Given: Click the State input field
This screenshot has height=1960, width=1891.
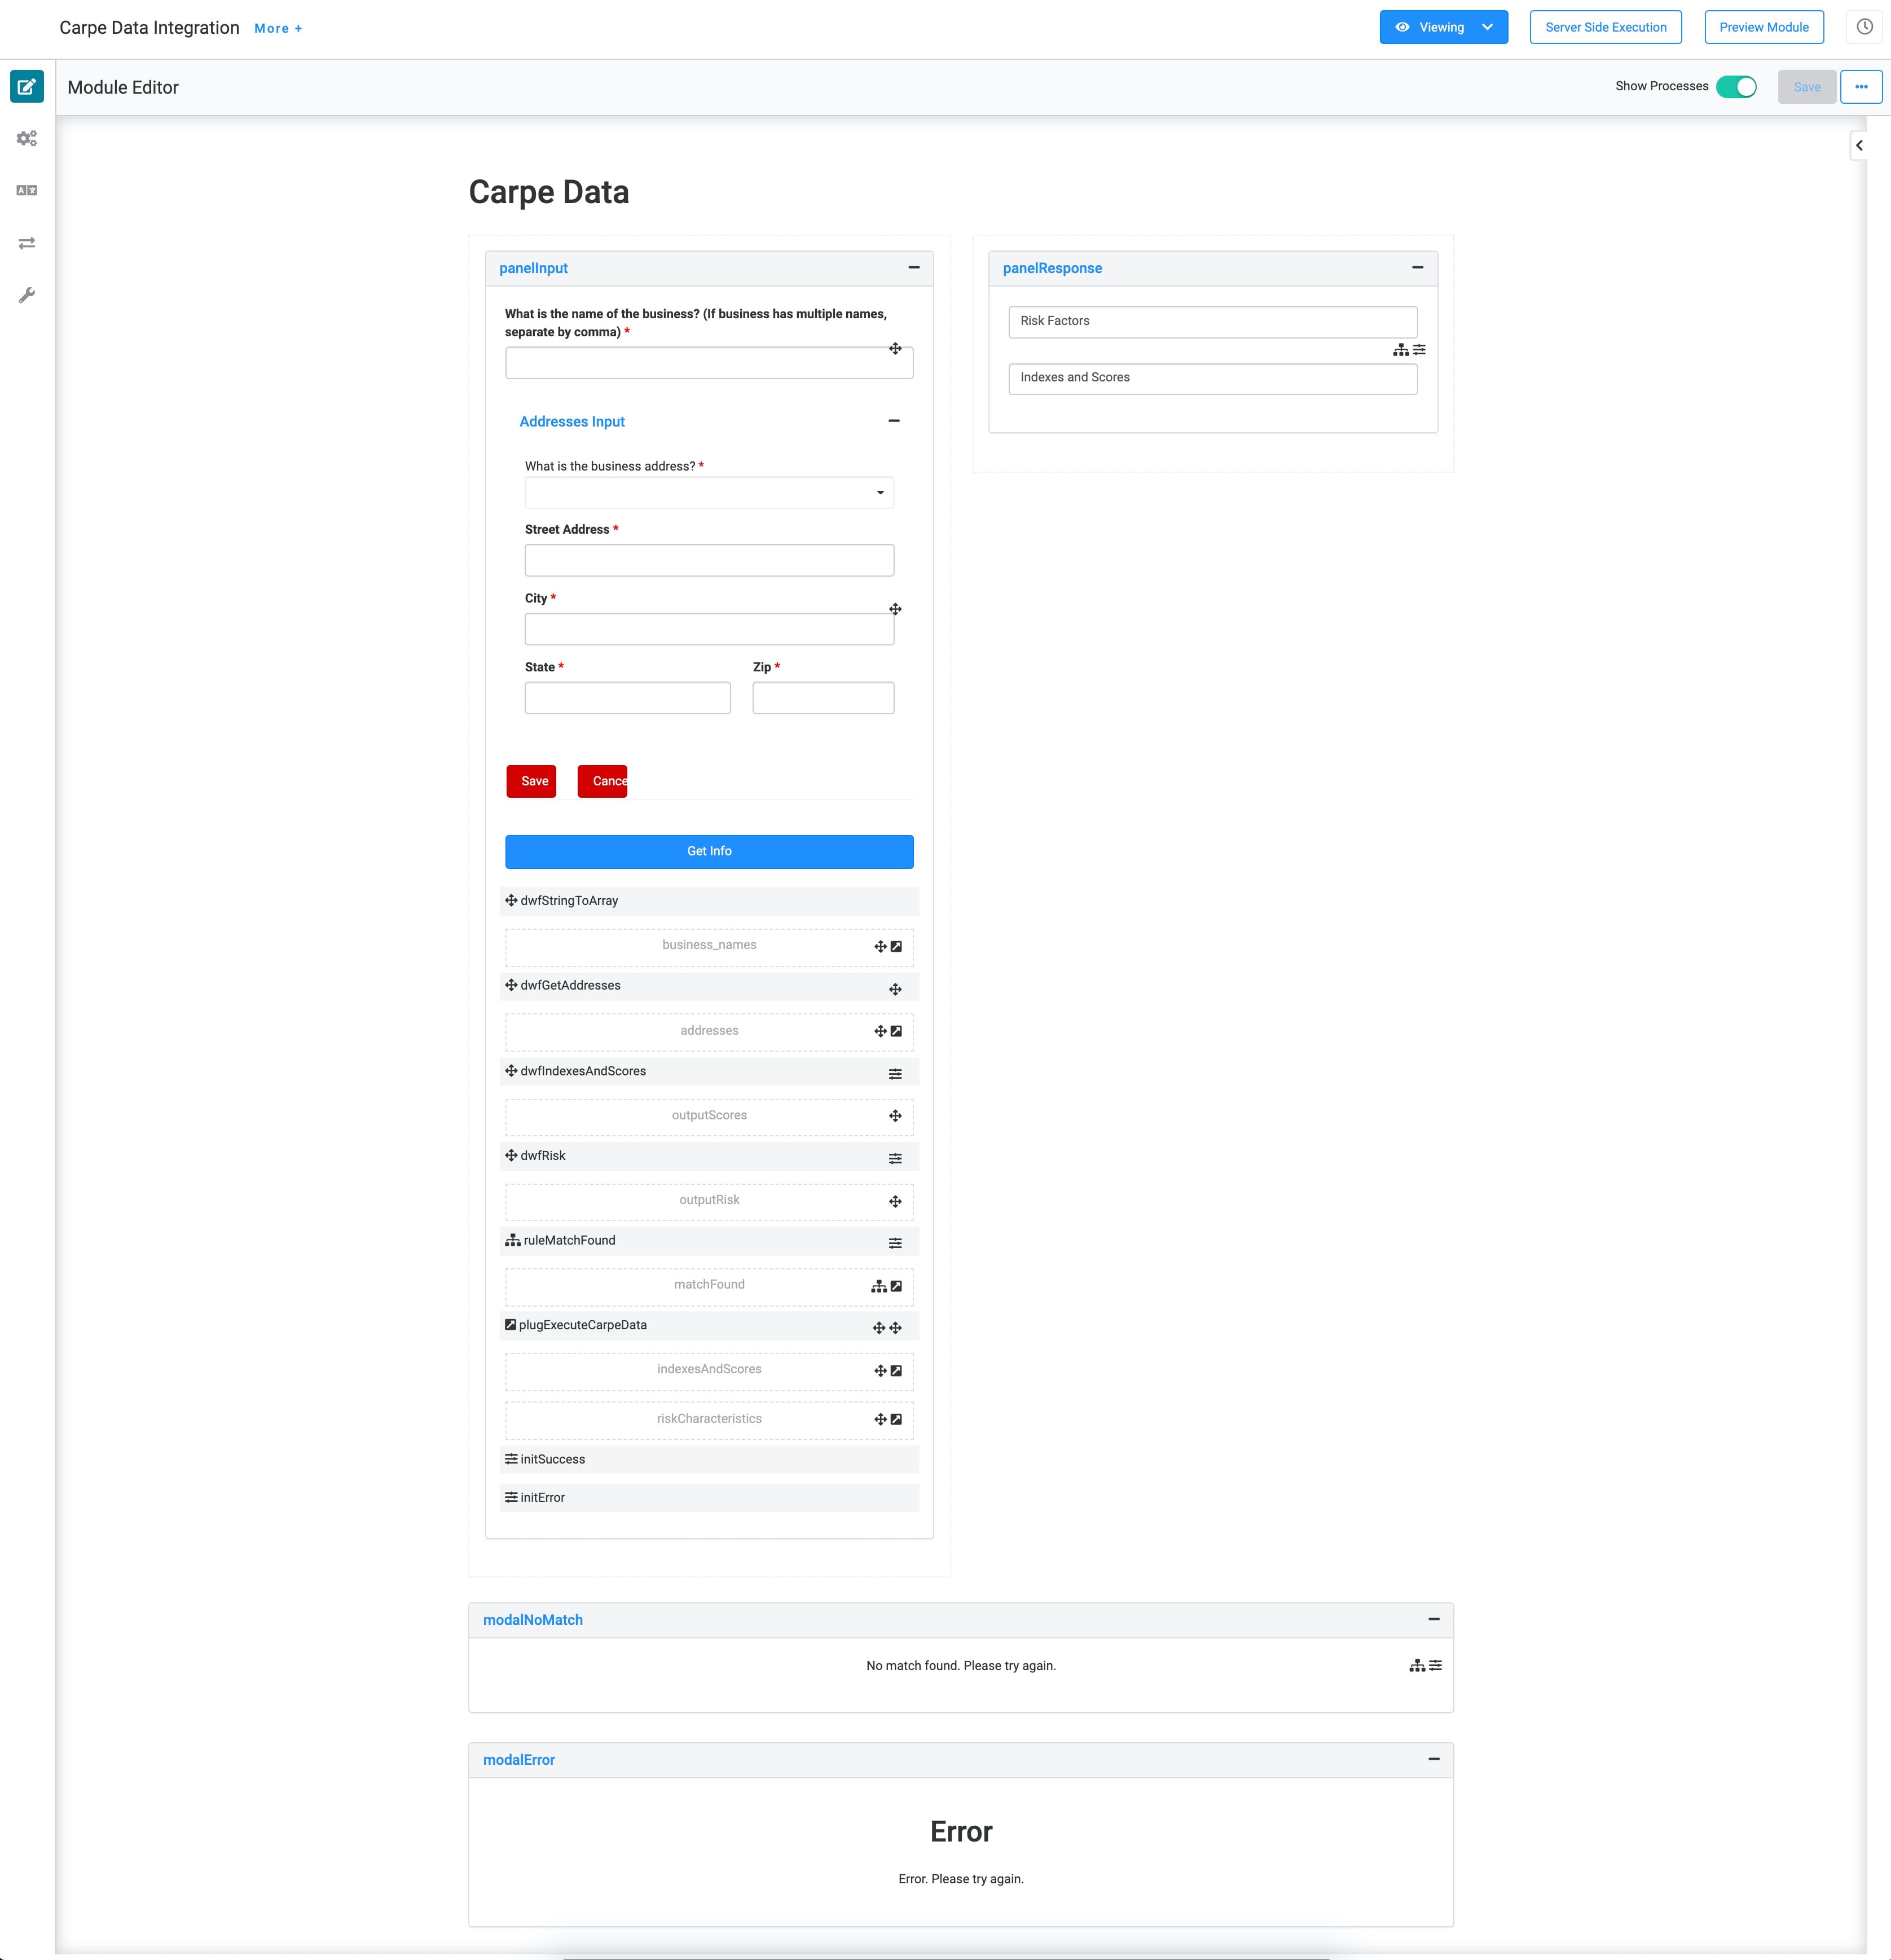Looking at the screenshot, I should 627,698.
